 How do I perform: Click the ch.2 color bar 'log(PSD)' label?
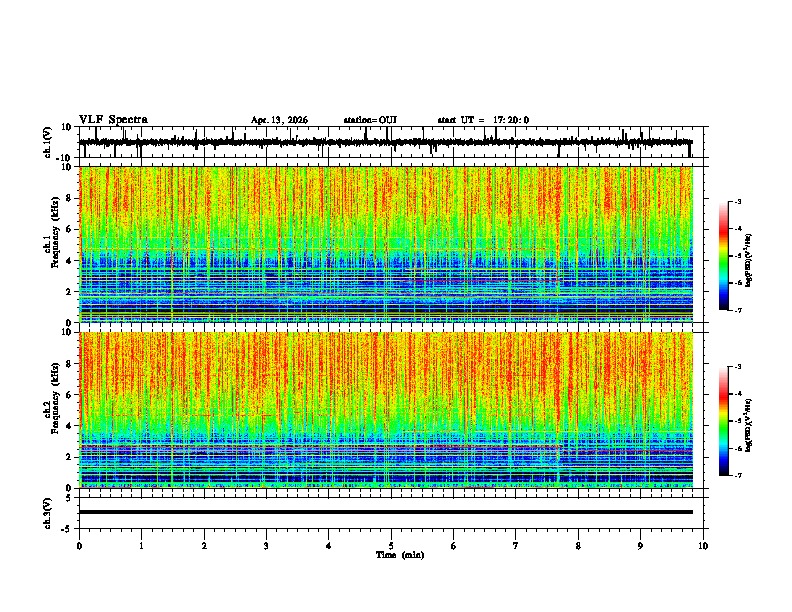coord(748,425)
